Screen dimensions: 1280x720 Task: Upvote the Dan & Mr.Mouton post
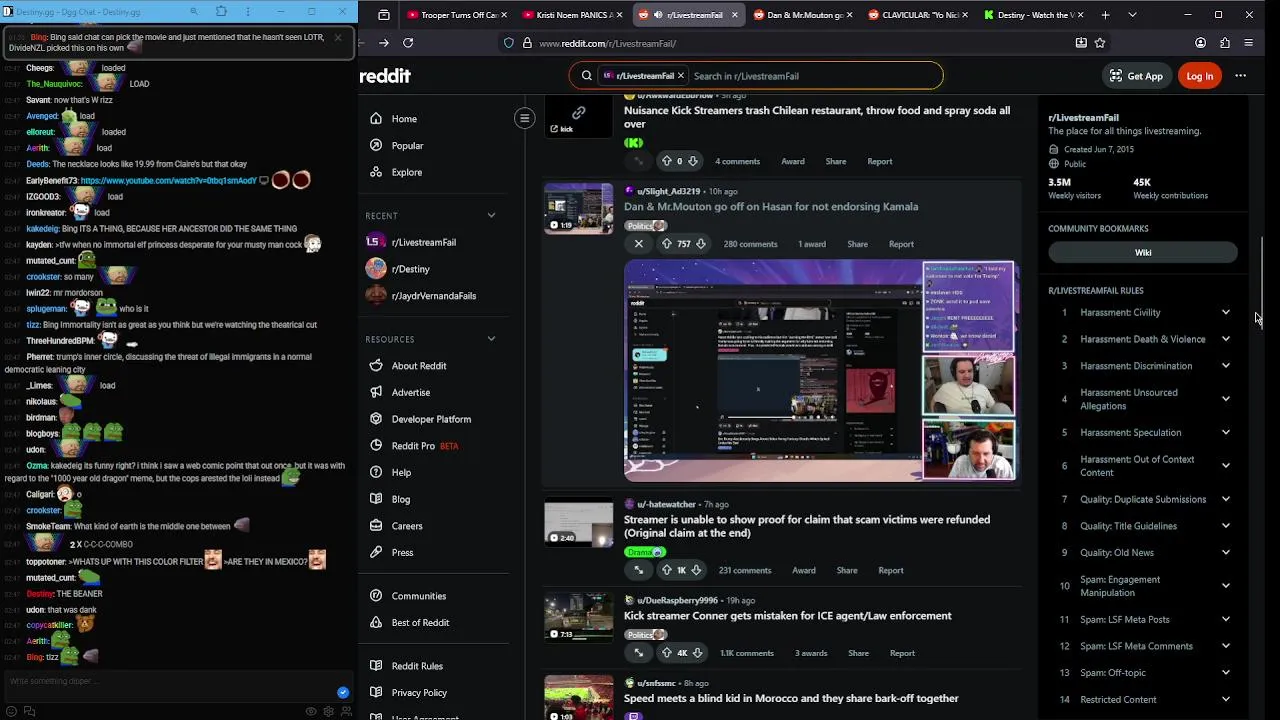click(667, 244)
